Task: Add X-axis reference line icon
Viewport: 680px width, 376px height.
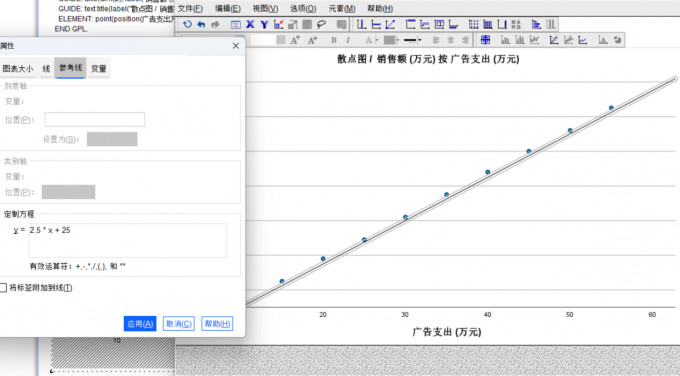Action: (x=361, y=24)
